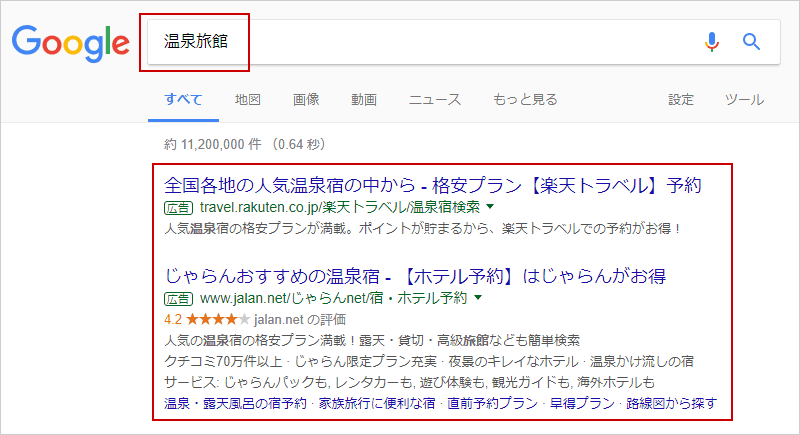Click the 広告 badge on the Jalan ad
800x435 pixels.
[179, 298]
